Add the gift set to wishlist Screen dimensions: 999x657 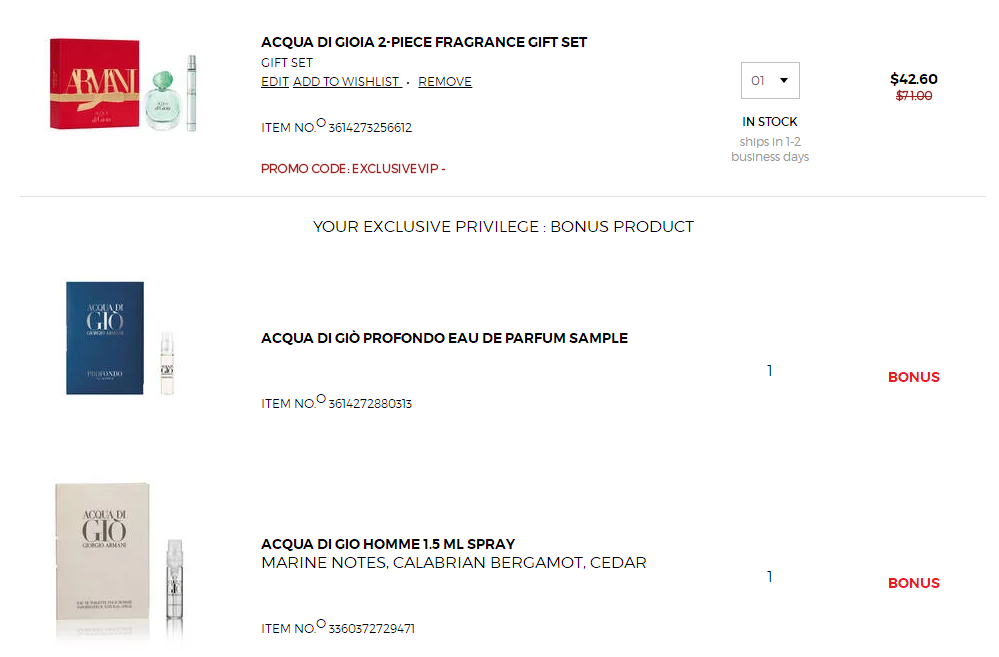coord(347,82)
